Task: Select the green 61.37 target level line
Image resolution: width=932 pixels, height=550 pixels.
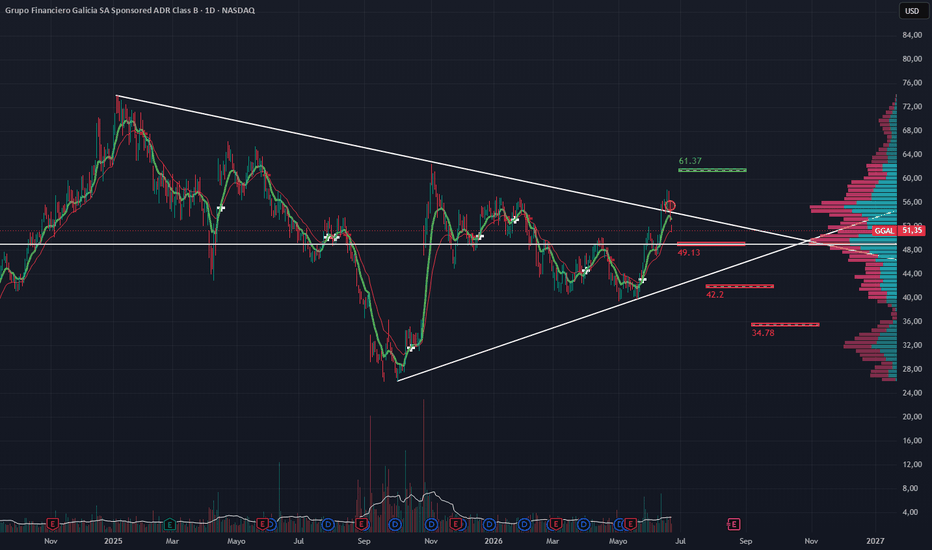Action: click(712, 170)
